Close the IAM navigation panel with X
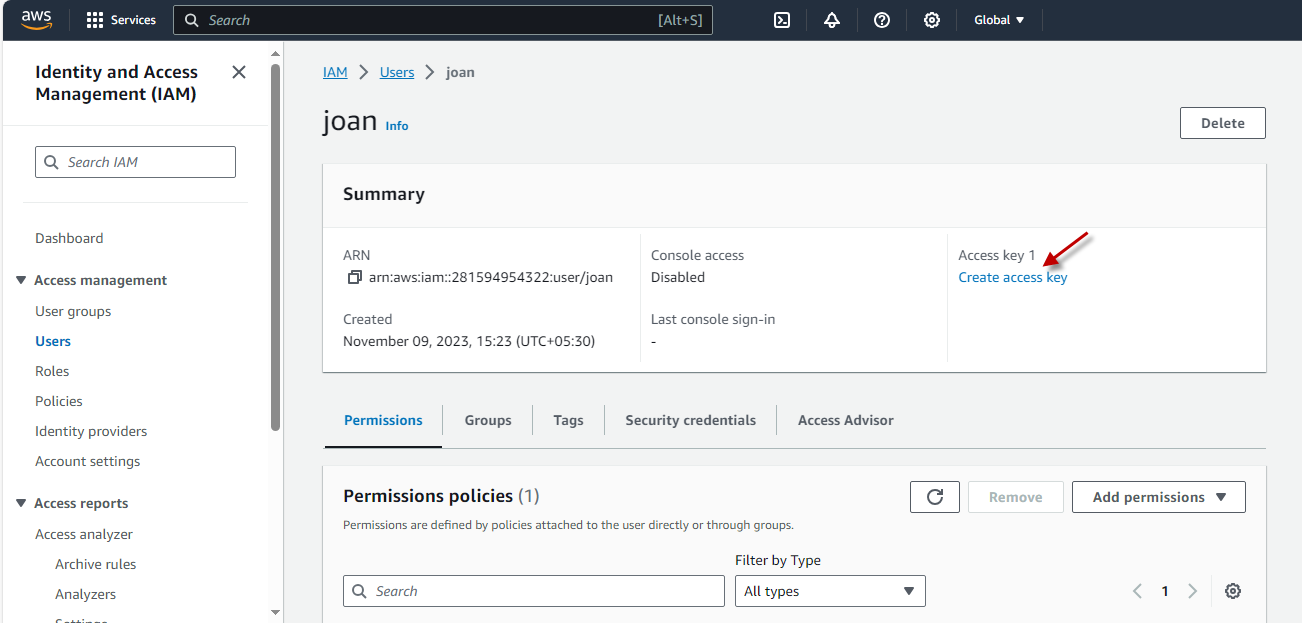 (239, 72)
